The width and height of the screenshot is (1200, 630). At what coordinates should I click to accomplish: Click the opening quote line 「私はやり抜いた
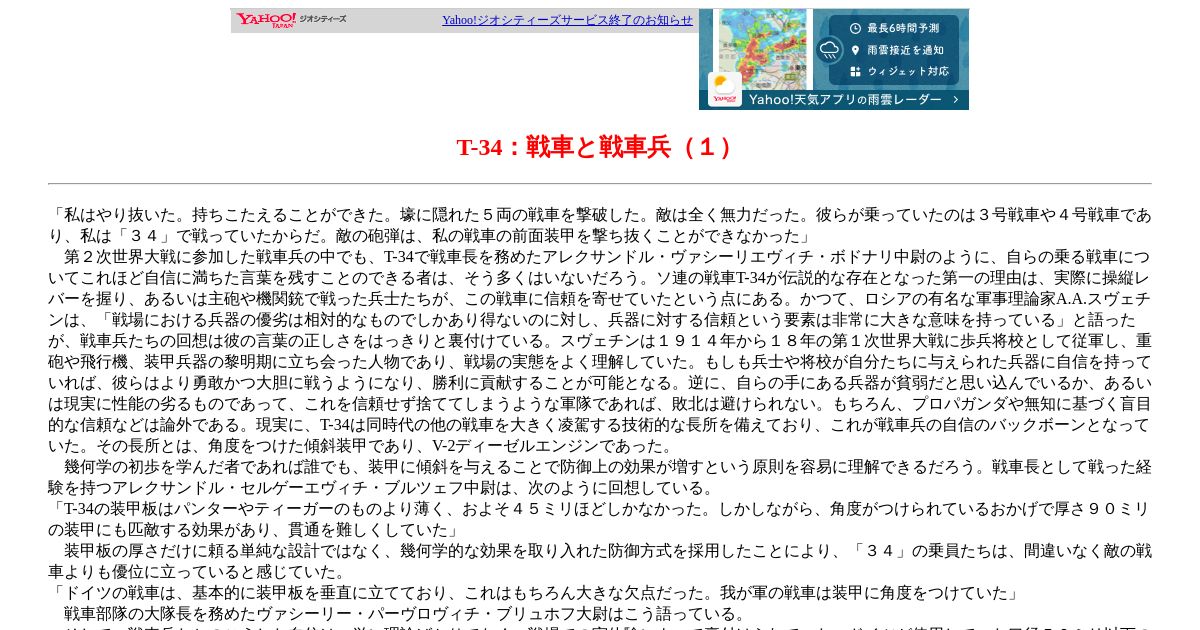[600, 215]
